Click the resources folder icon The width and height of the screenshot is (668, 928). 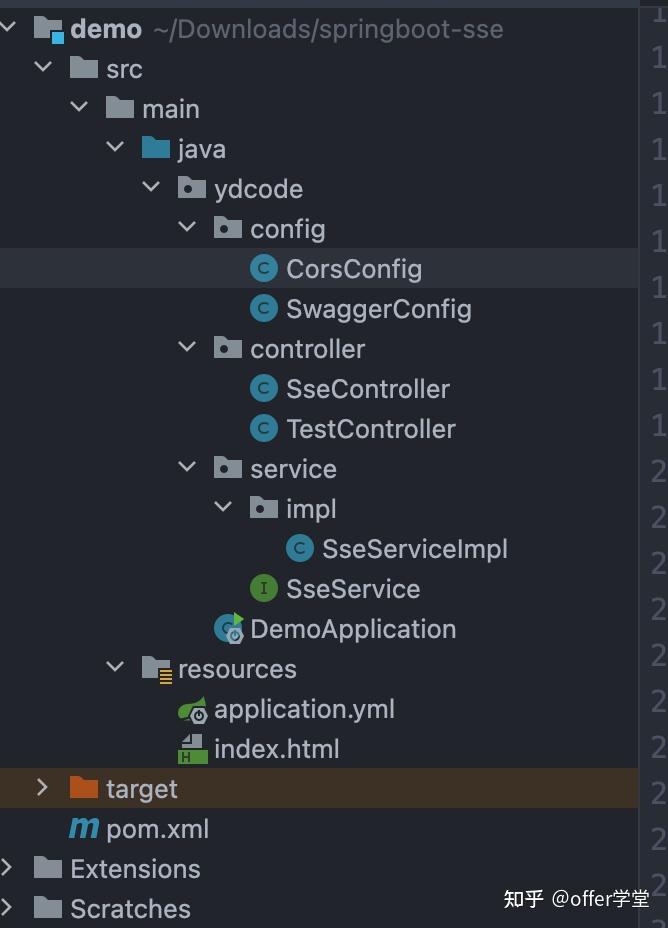pyautogui.click(x=157, y=668)
